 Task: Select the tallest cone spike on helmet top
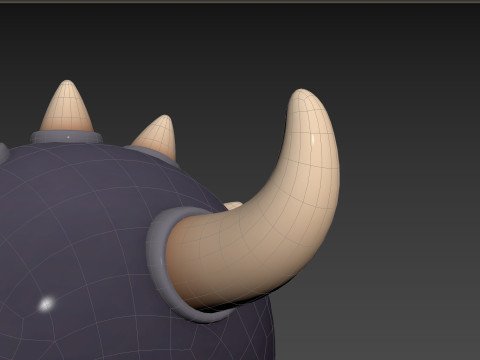(67, 107)
